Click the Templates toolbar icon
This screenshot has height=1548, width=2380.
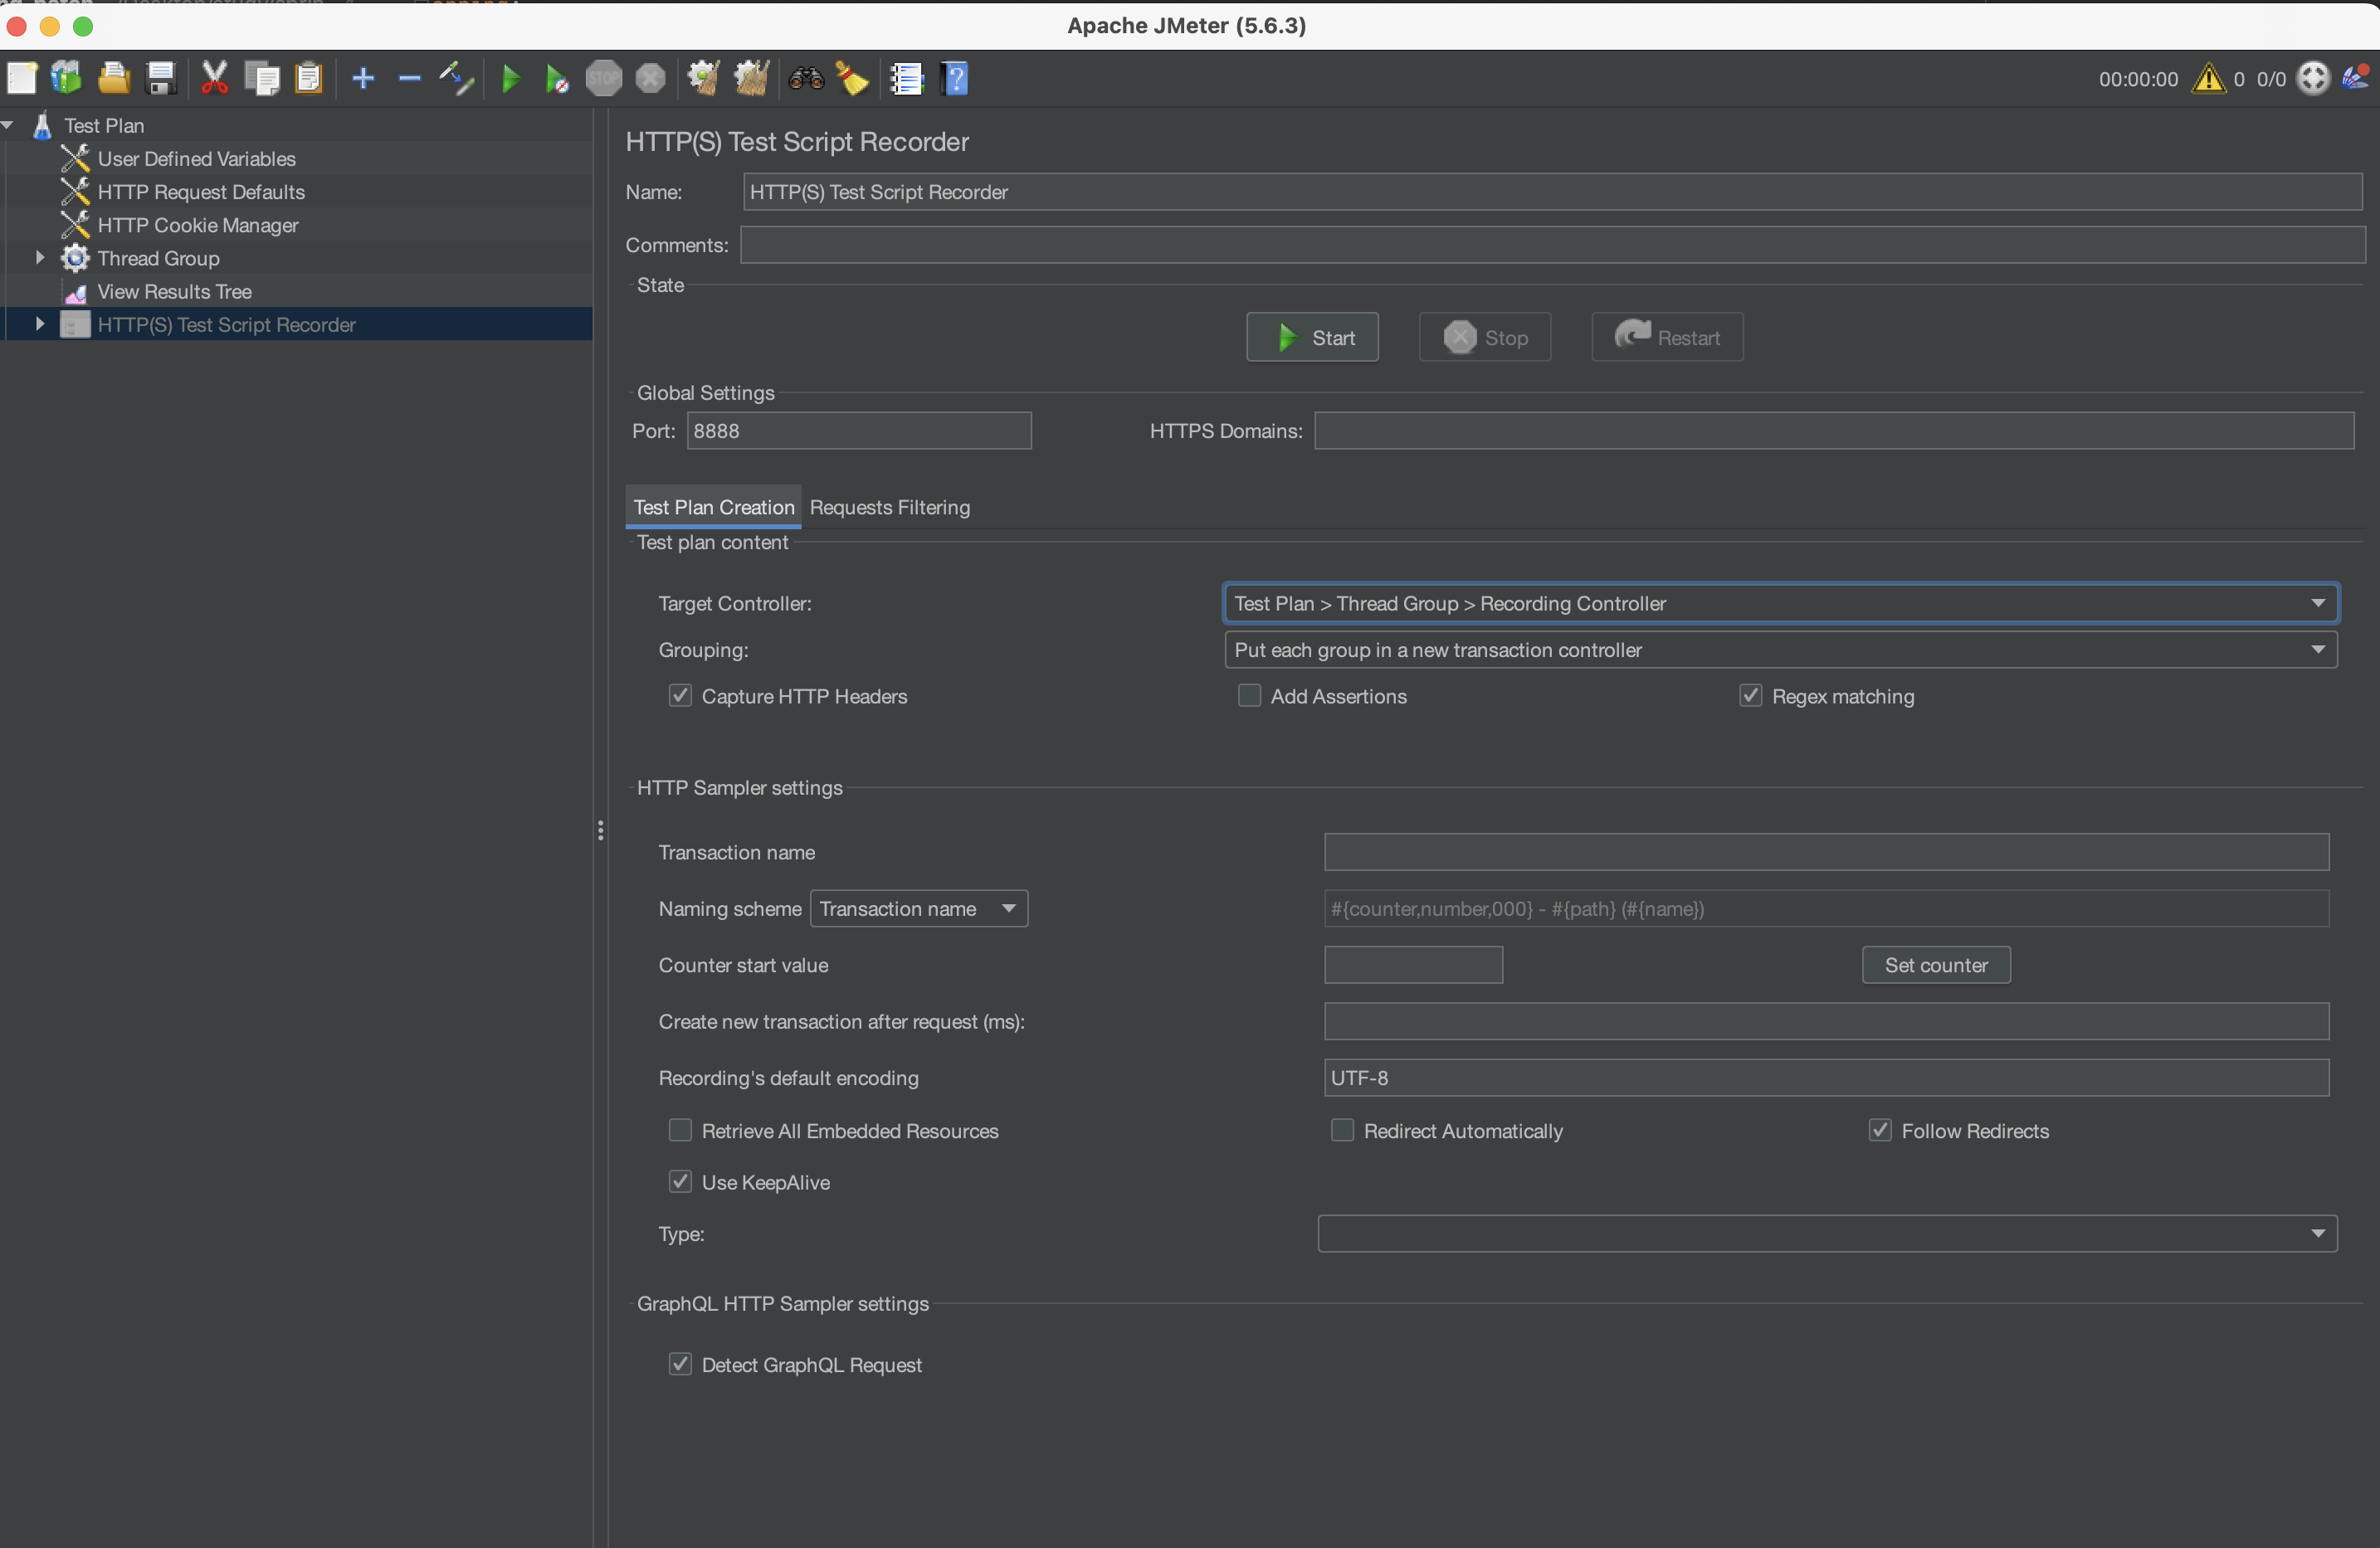tap(66, 78)
